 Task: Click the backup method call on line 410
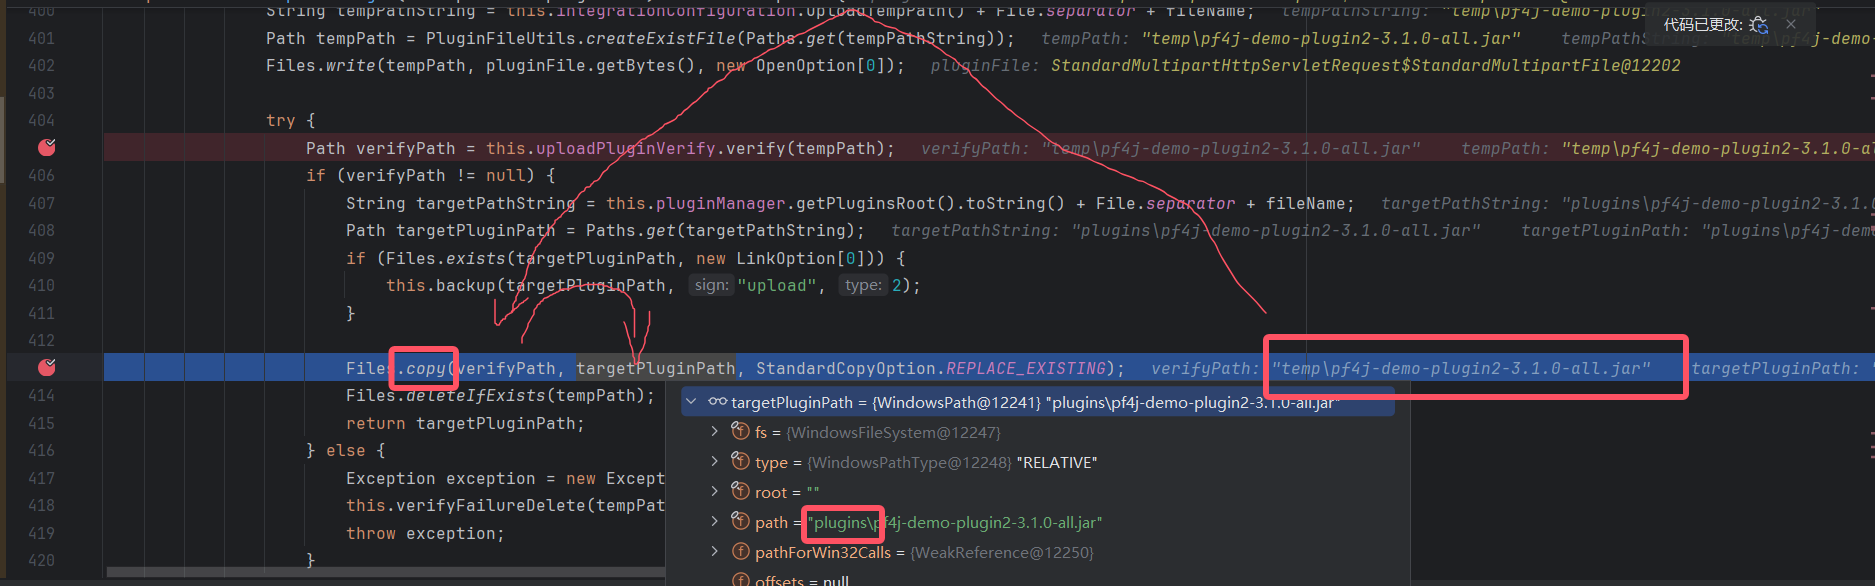466,285
